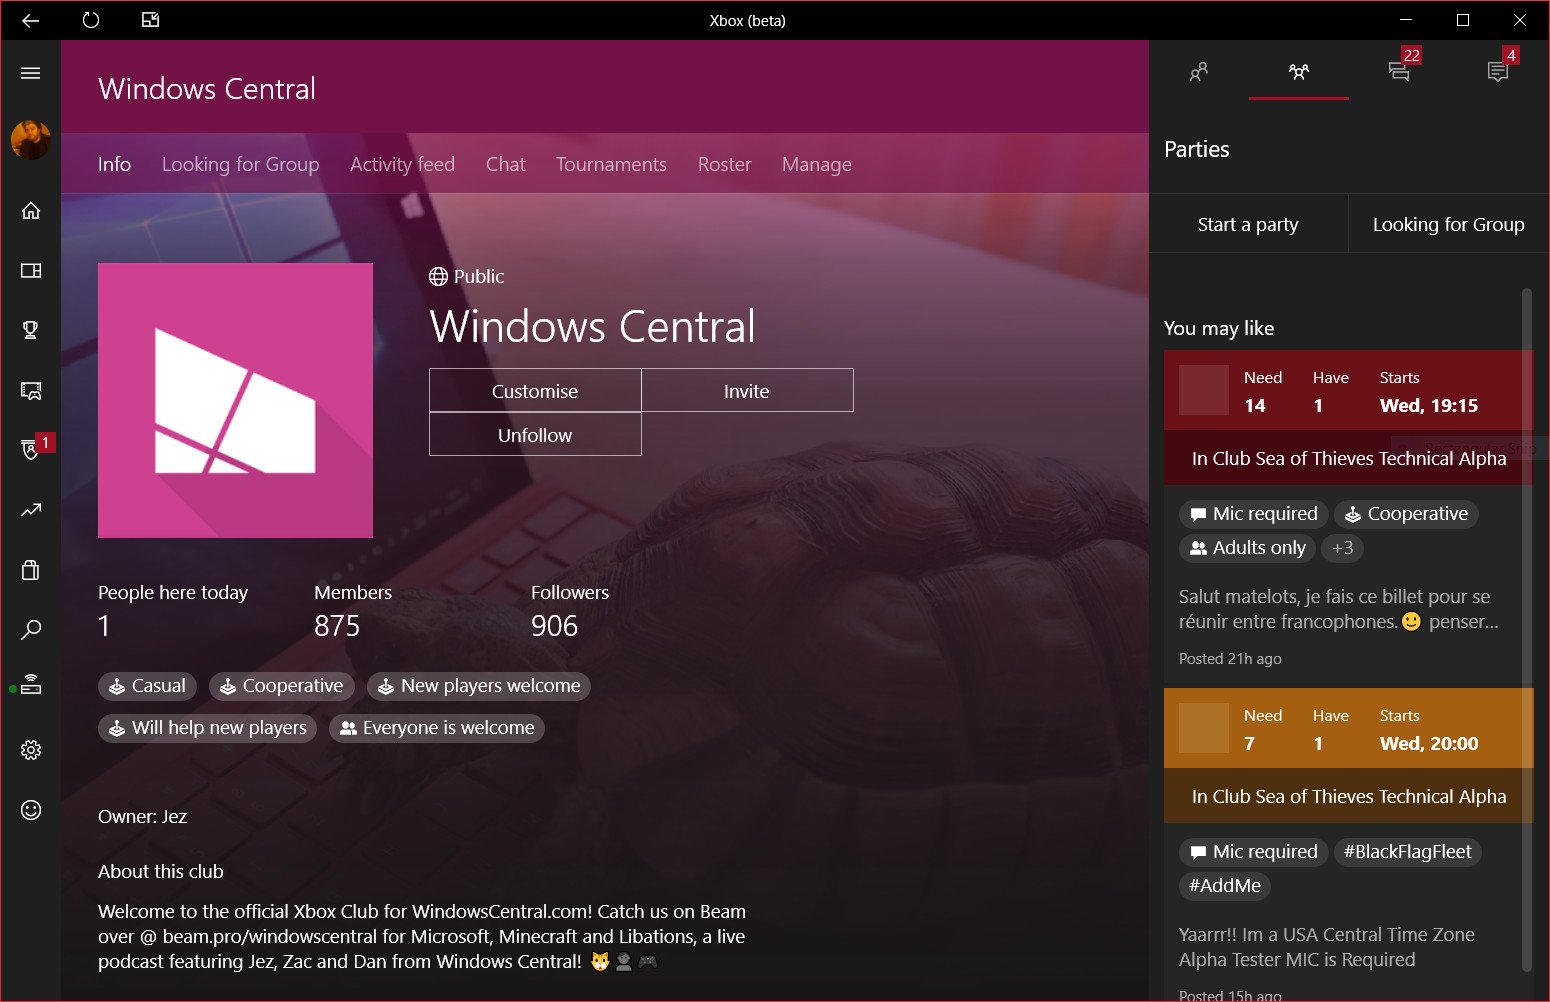The width and height of the screenshot is (1550, 1002).
Task: Unfollow the Windows Central club
Action: [x=535, y=434]
